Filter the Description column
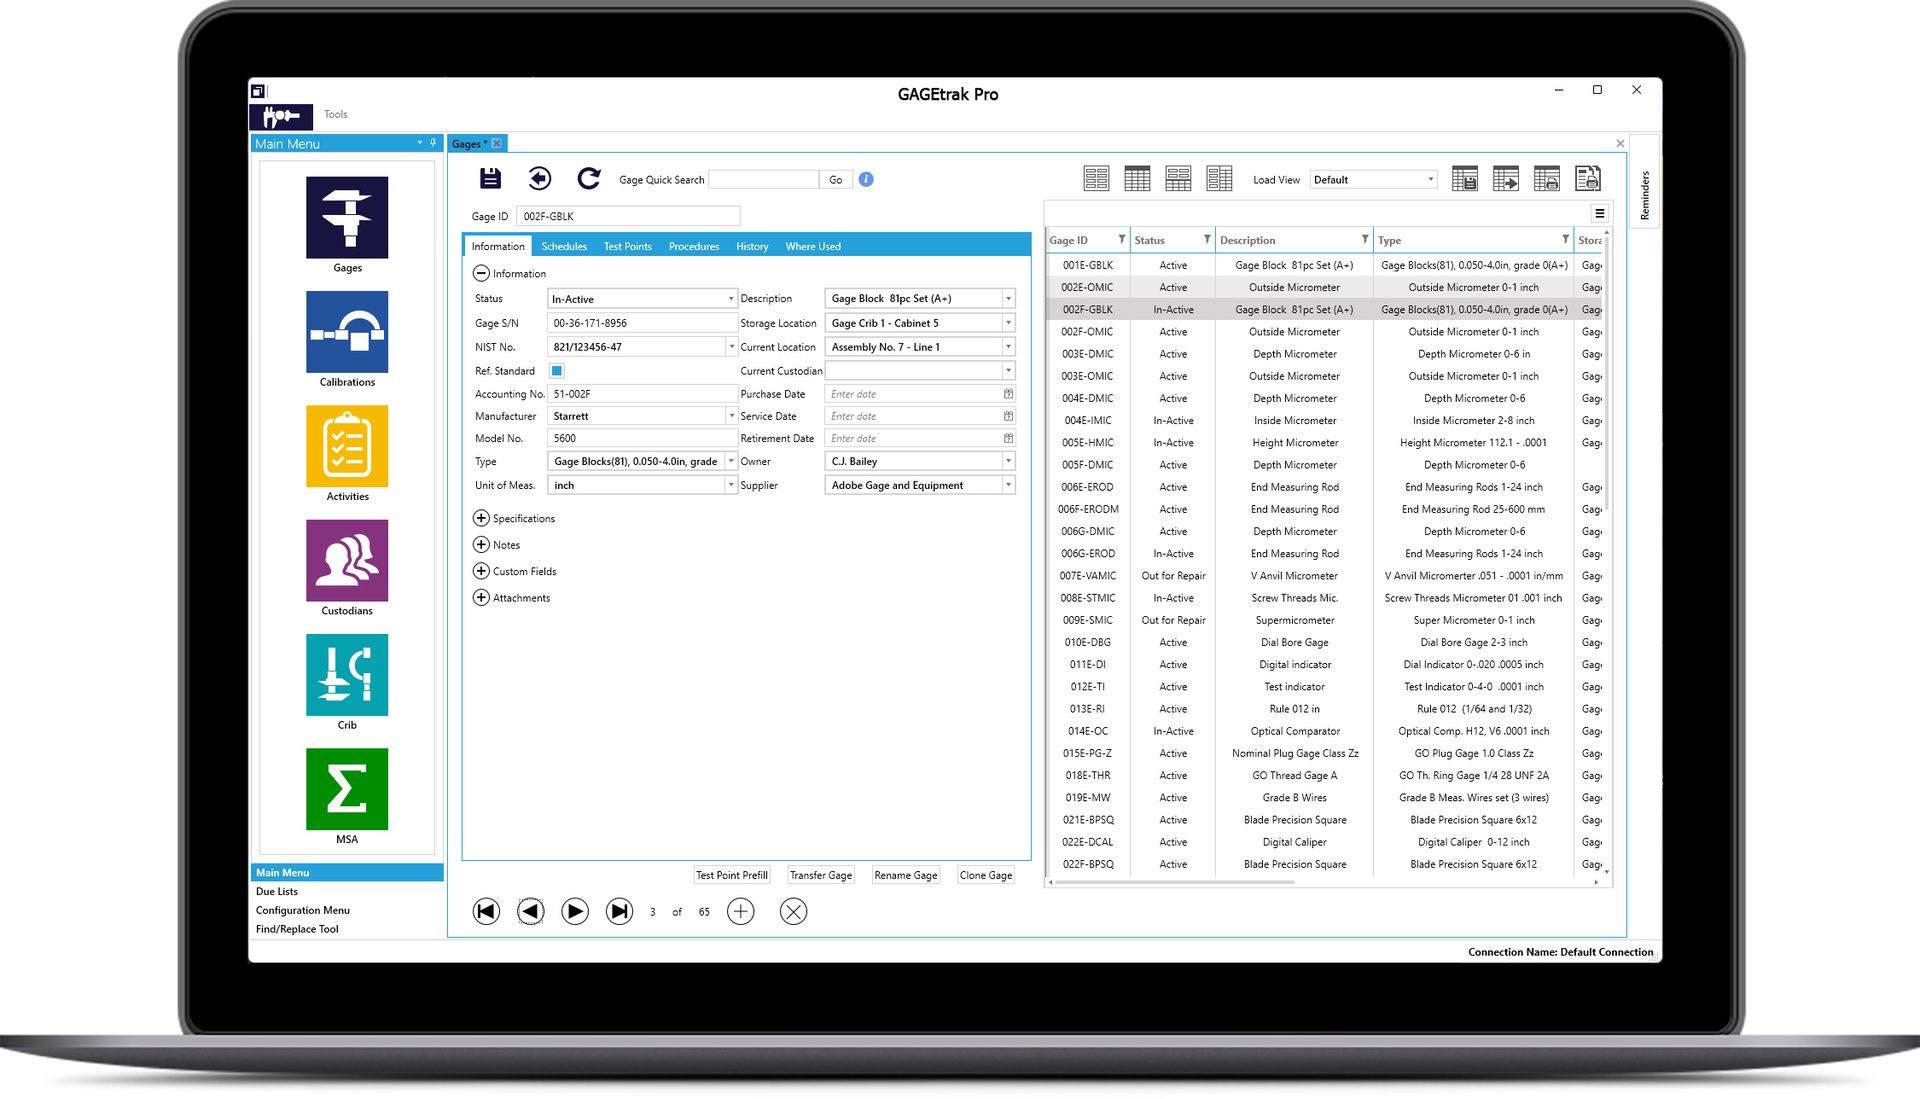 [1365, 240]
